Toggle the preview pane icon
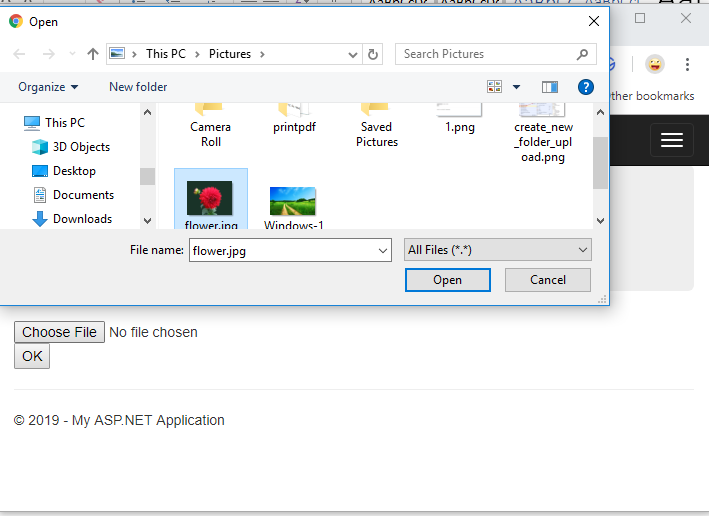 (549, 87)
